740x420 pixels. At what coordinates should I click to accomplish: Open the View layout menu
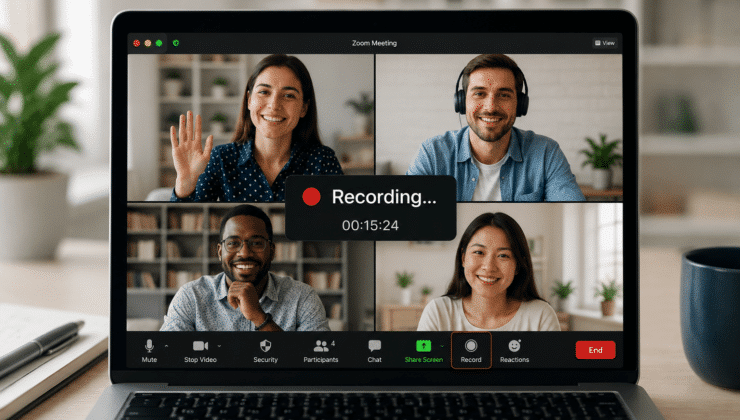(605, 43)
